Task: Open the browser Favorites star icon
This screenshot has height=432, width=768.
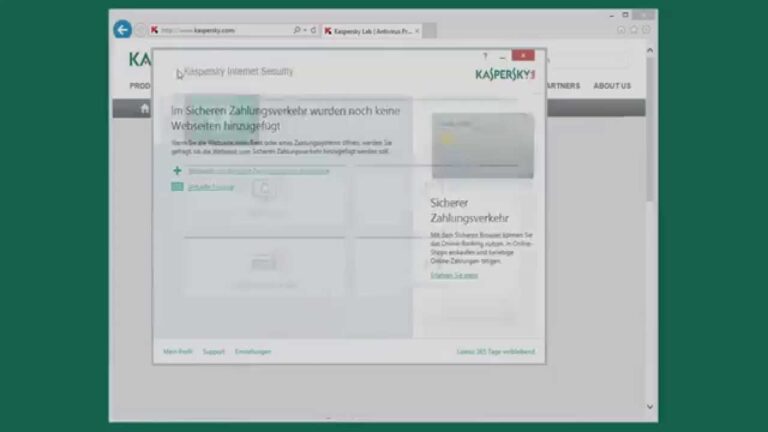Action: pyautogui.click(x=634, y=30)
